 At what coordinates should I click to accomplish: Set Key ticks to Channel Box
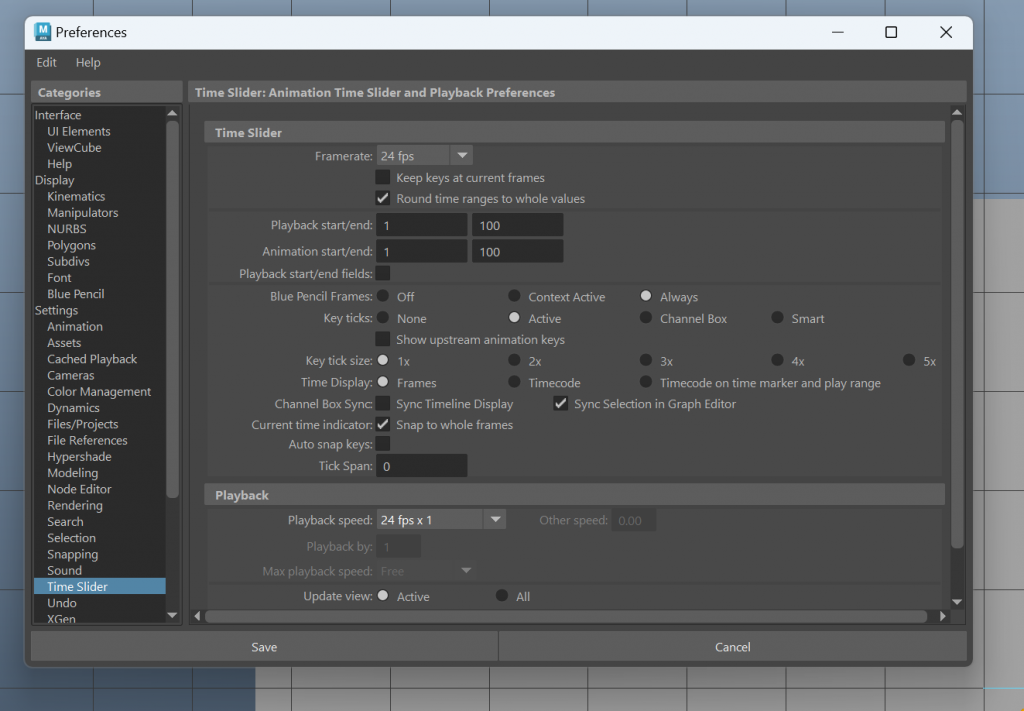point(646,318)
